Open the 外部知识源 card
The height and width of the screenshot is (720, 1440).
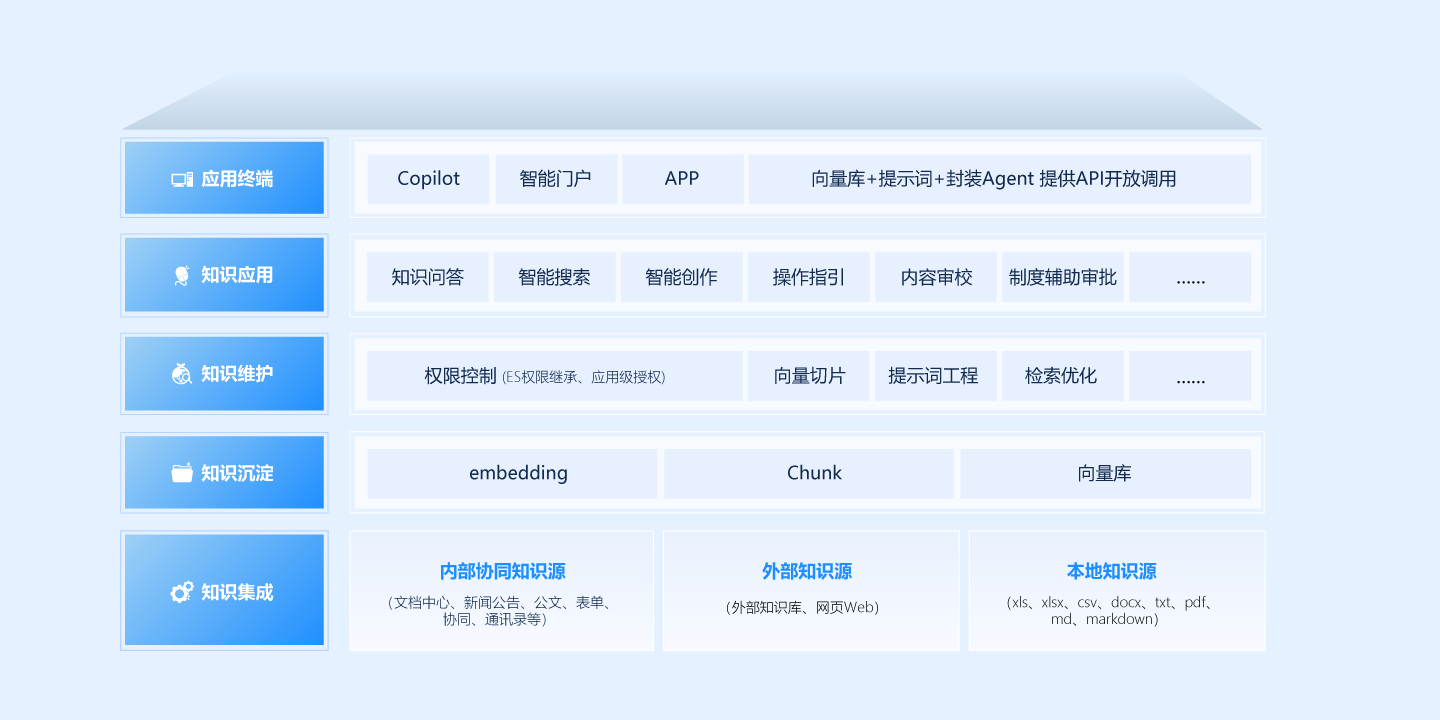(811, 590)
